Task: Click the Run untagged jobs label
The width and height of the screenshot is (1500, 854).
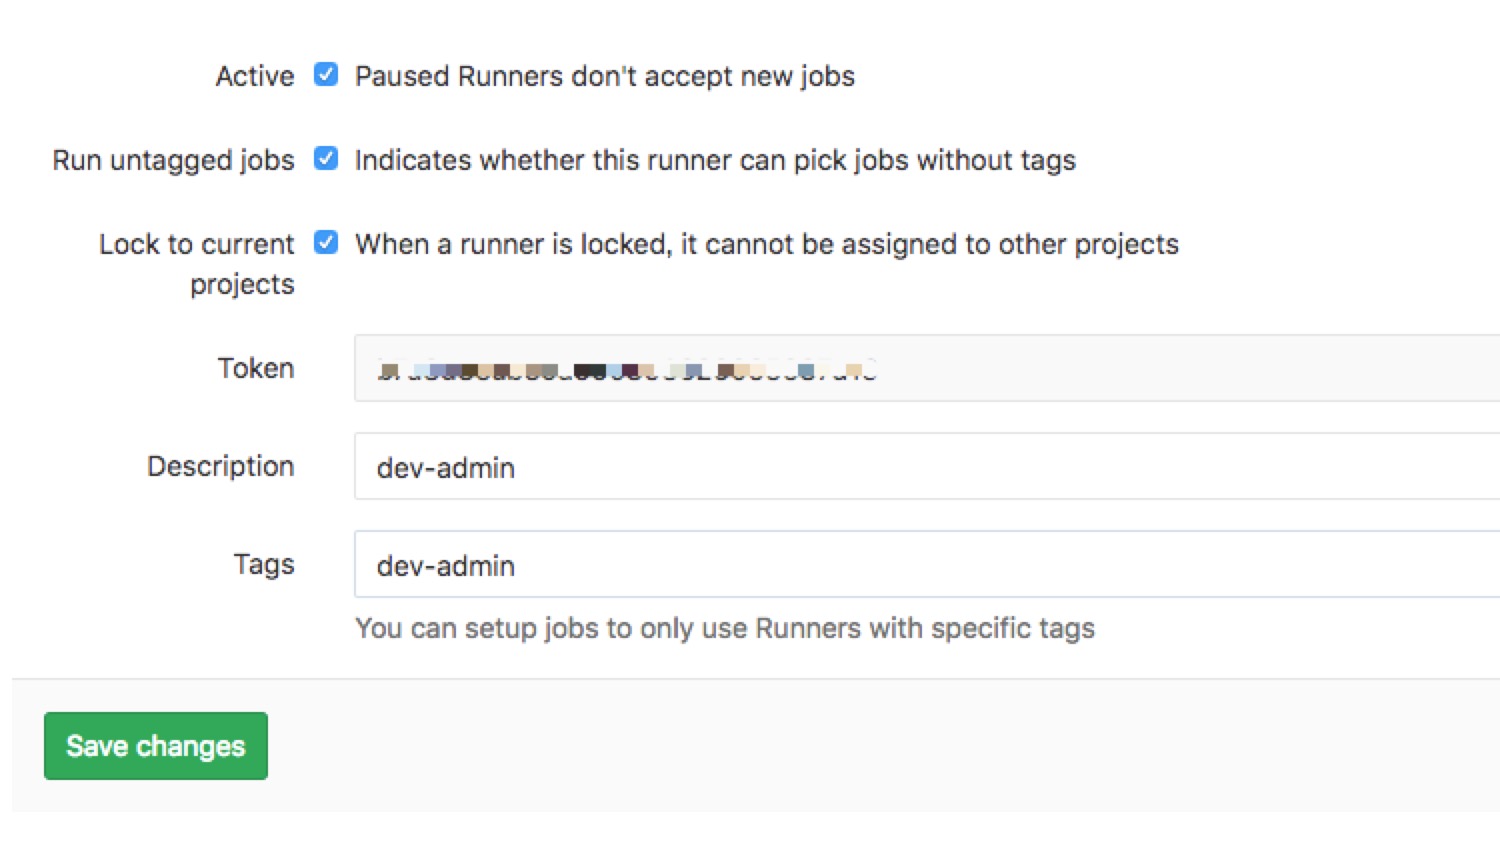Action: (x=172, y=159)
